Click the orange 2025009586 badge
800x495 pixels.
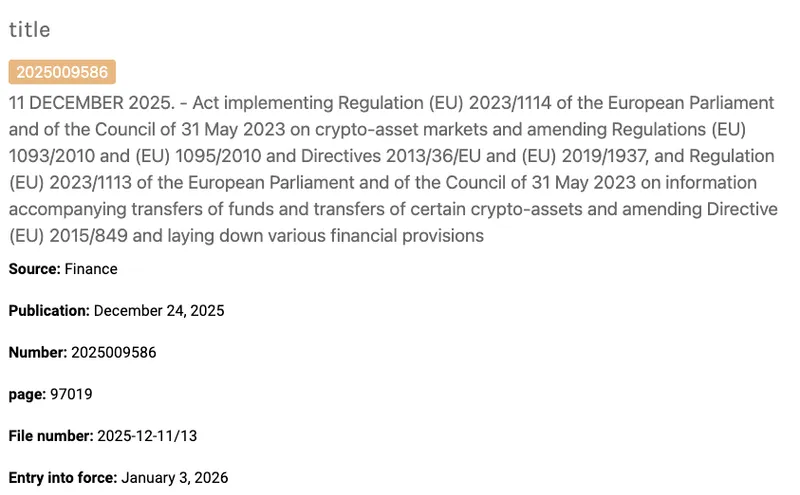[62, 72]
